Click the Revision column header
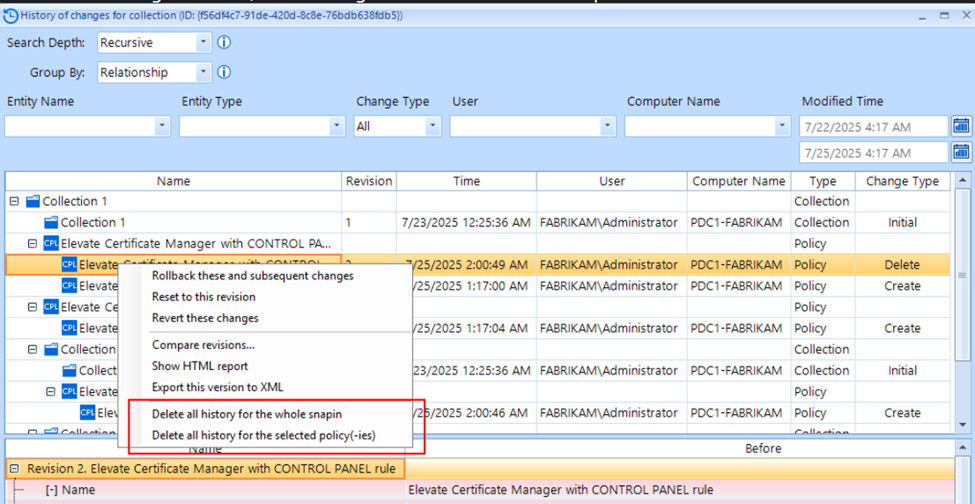Viewport: 975px width, 504px height. pos(369,181)
